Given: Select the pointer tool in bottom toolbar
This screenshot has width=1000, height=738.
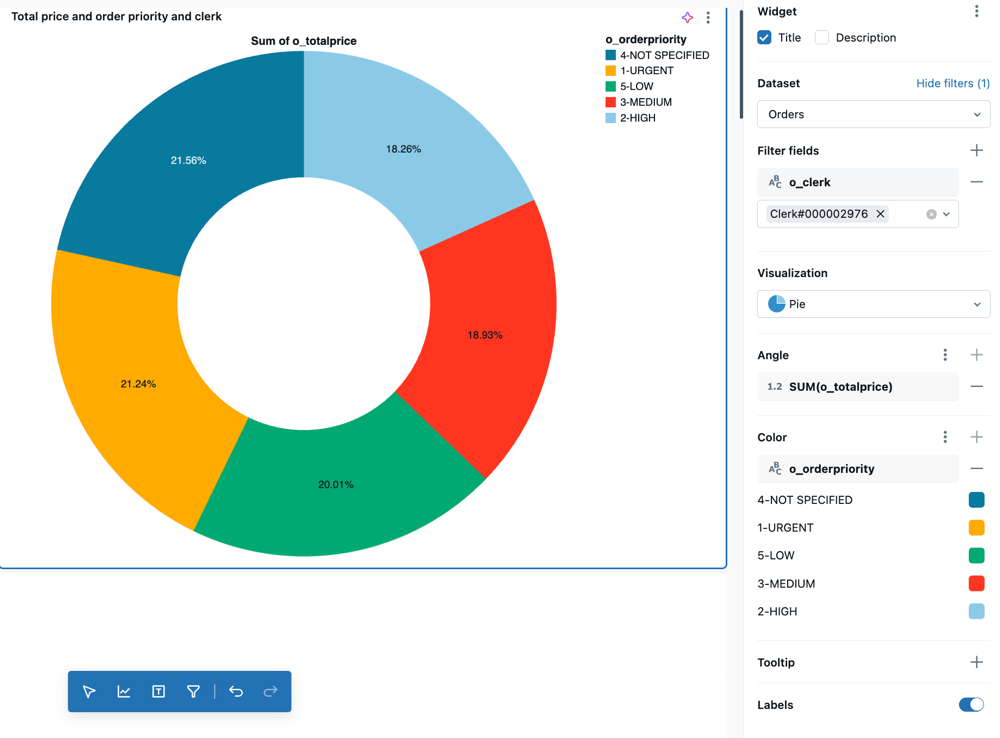Looking at the screenshot, I should (89, 691).
